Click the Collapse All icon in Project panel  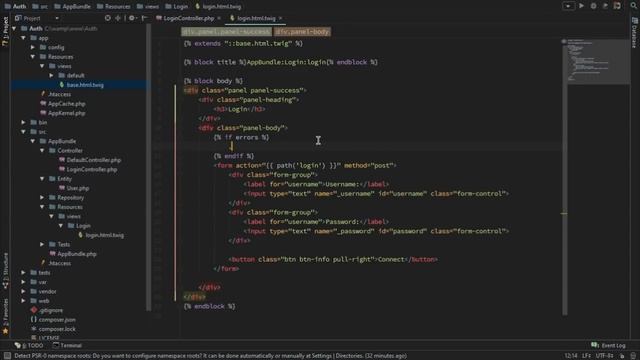pos(118,18)
